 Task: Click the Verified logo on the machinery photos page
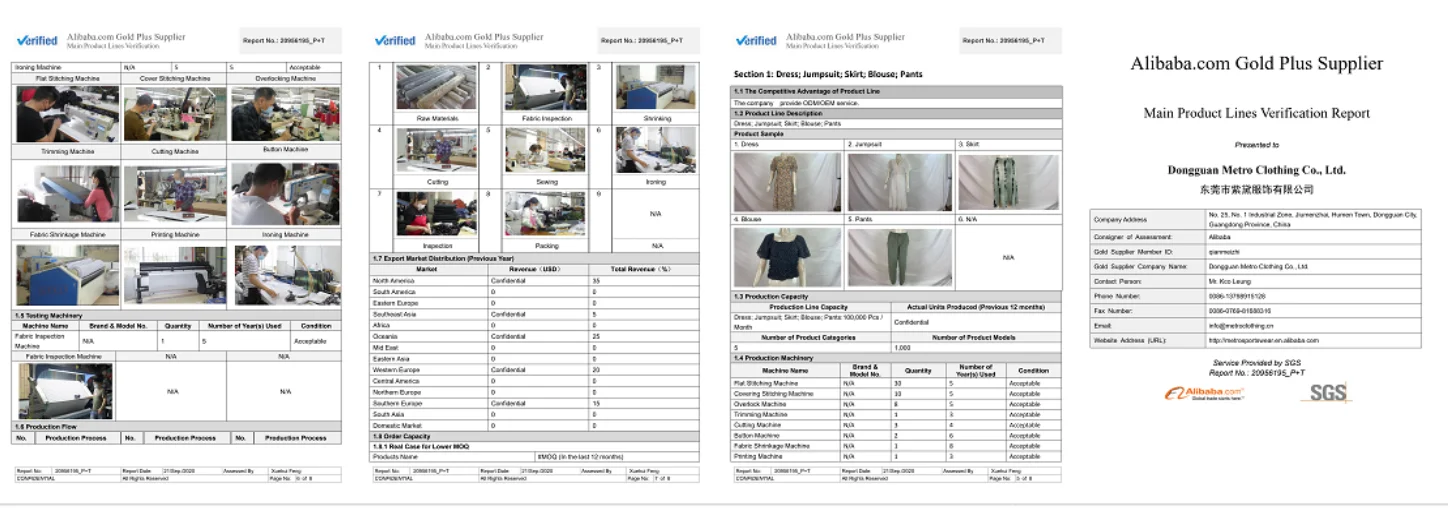pos(37,41)
